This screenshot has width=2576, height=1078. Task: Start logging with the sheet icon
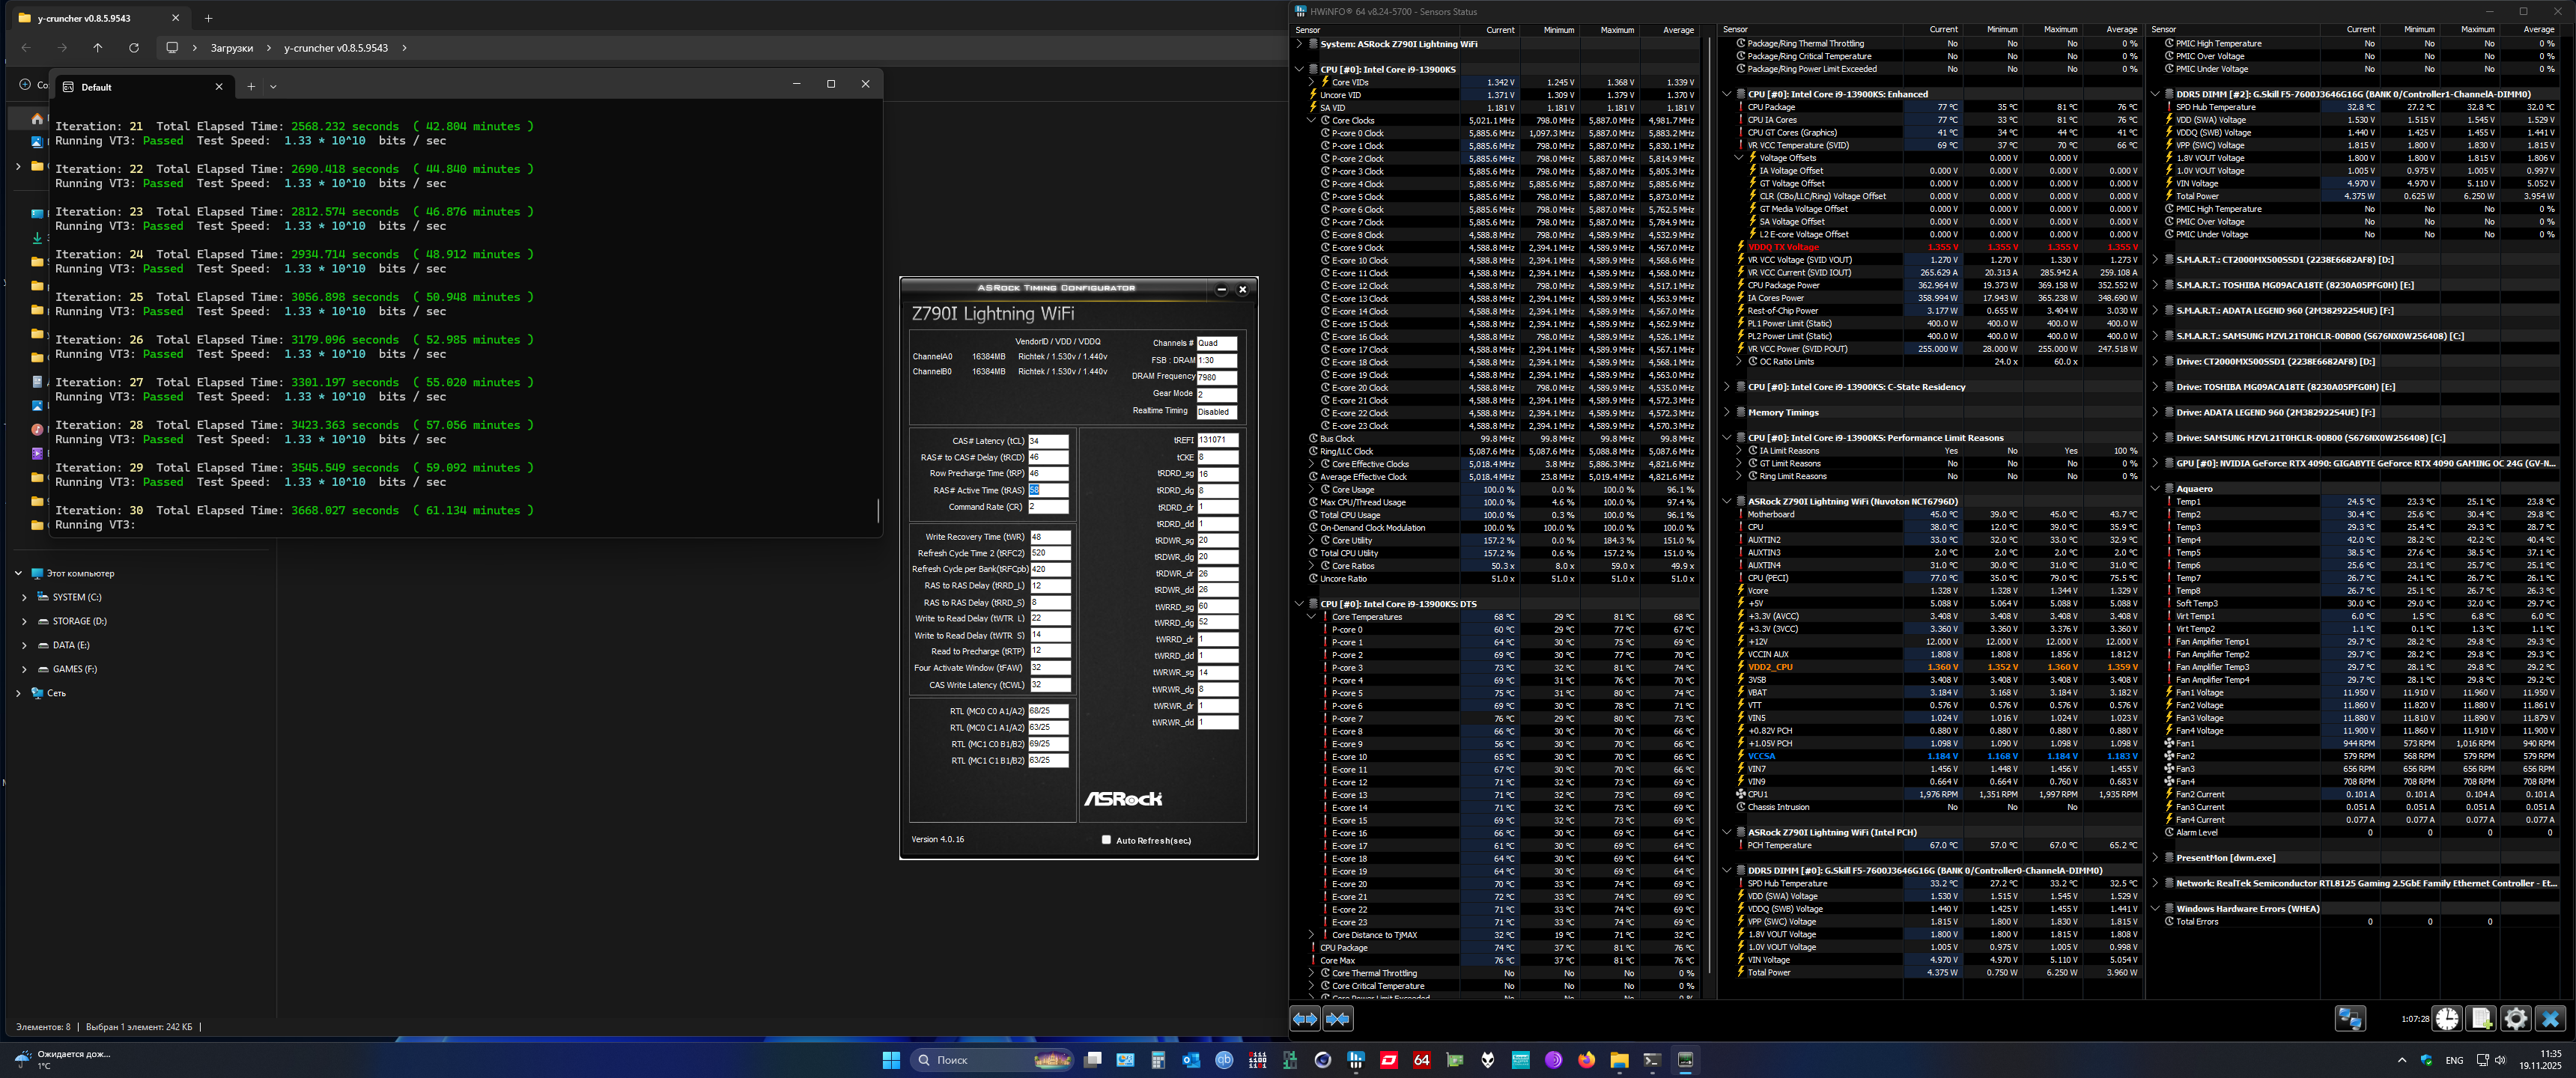point(2481,1019)
